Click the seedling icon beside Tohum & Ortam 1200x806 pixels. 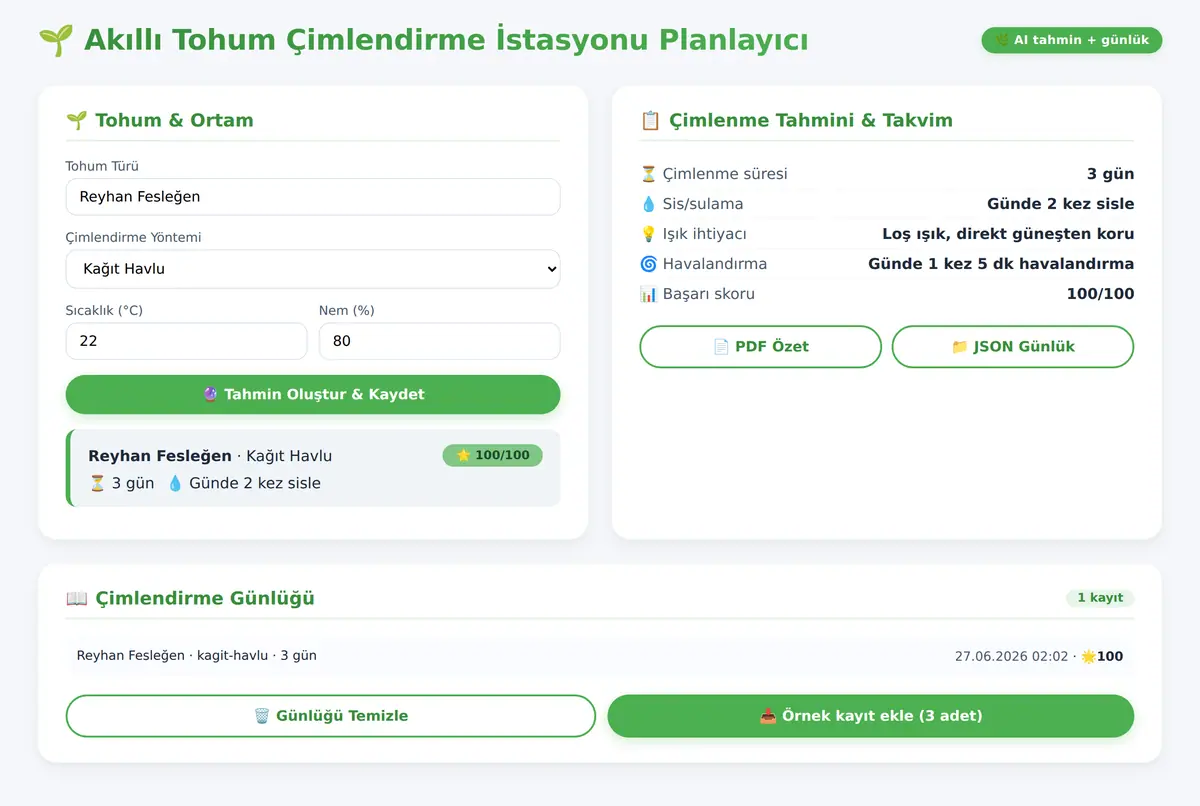pyautogui.click(x=76, y=120)
